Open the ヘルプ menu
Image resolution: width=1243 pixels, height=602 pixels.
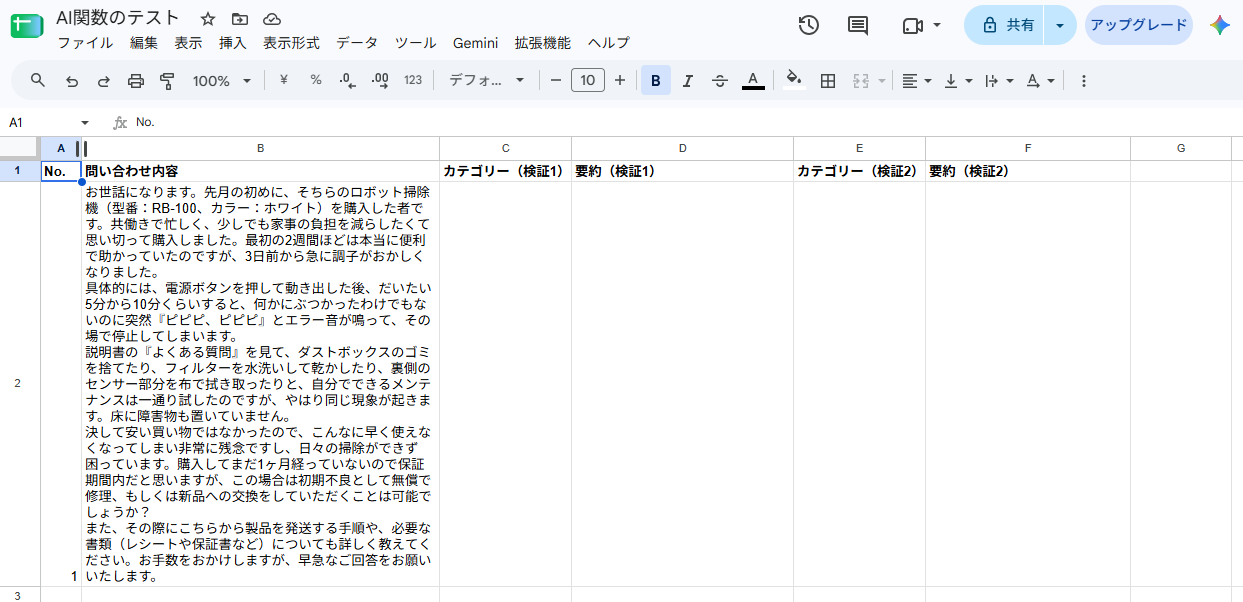[x=608, y=43]
